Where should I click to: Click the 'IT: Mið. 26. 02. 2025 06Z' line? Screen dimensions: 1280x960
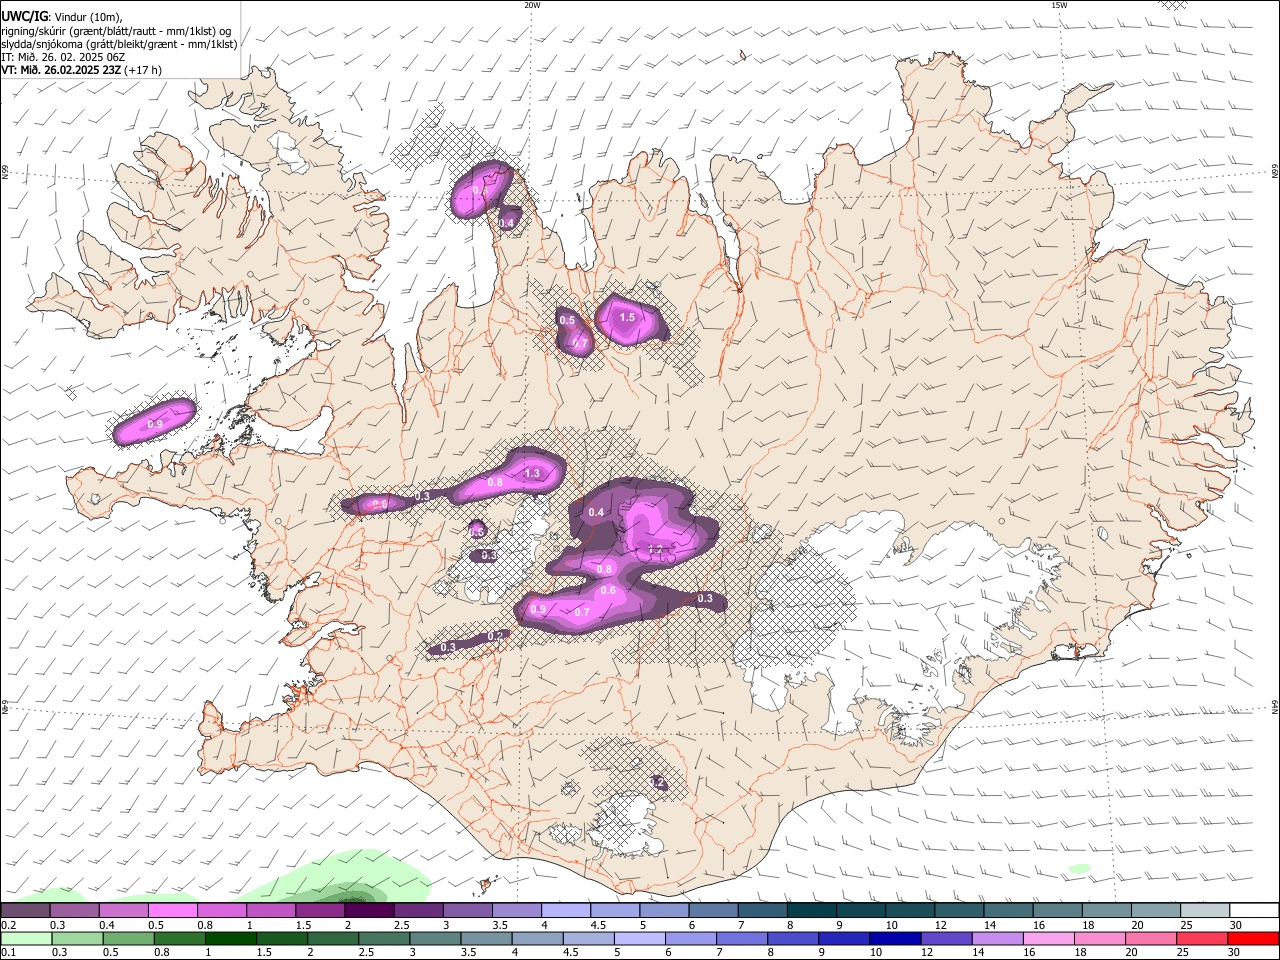tap(63, 56)
